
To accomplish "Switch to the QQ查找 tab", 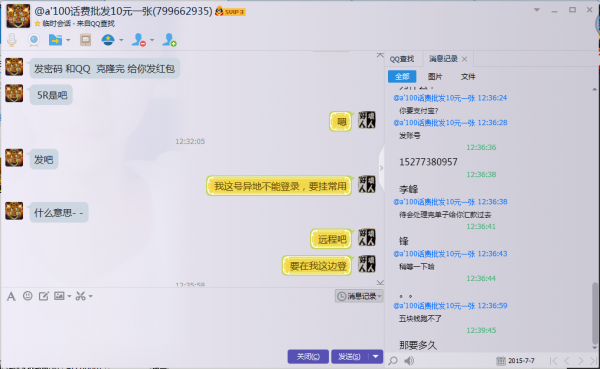I will tap(402, 59).
